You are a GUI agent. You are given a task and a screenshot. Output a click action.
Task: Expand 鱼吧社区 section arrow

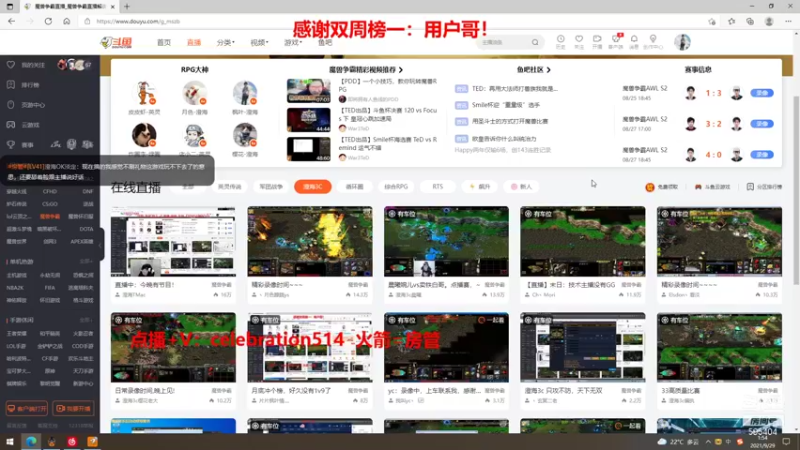click(x=548, y=69)
